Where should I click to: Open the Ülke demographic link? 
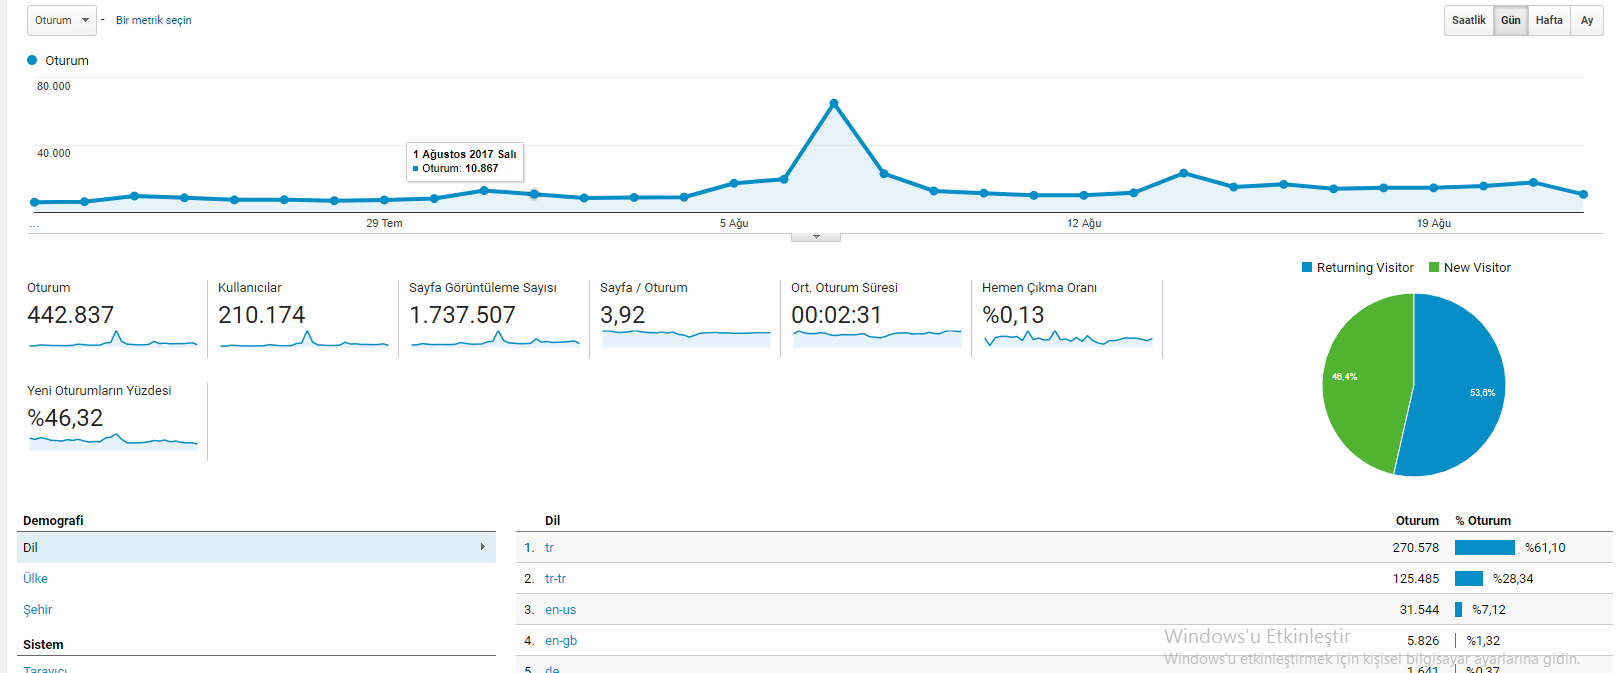[35, 578]
